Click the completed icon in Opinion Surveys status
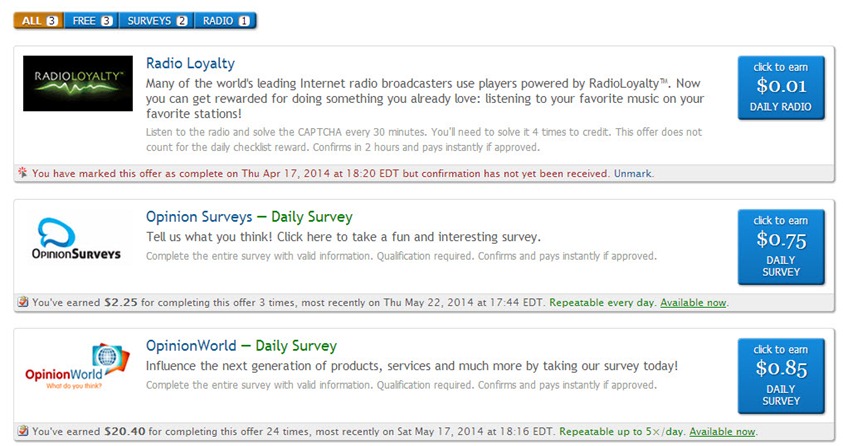This screenshot has height=446, width=843. [x=23, y=301]
